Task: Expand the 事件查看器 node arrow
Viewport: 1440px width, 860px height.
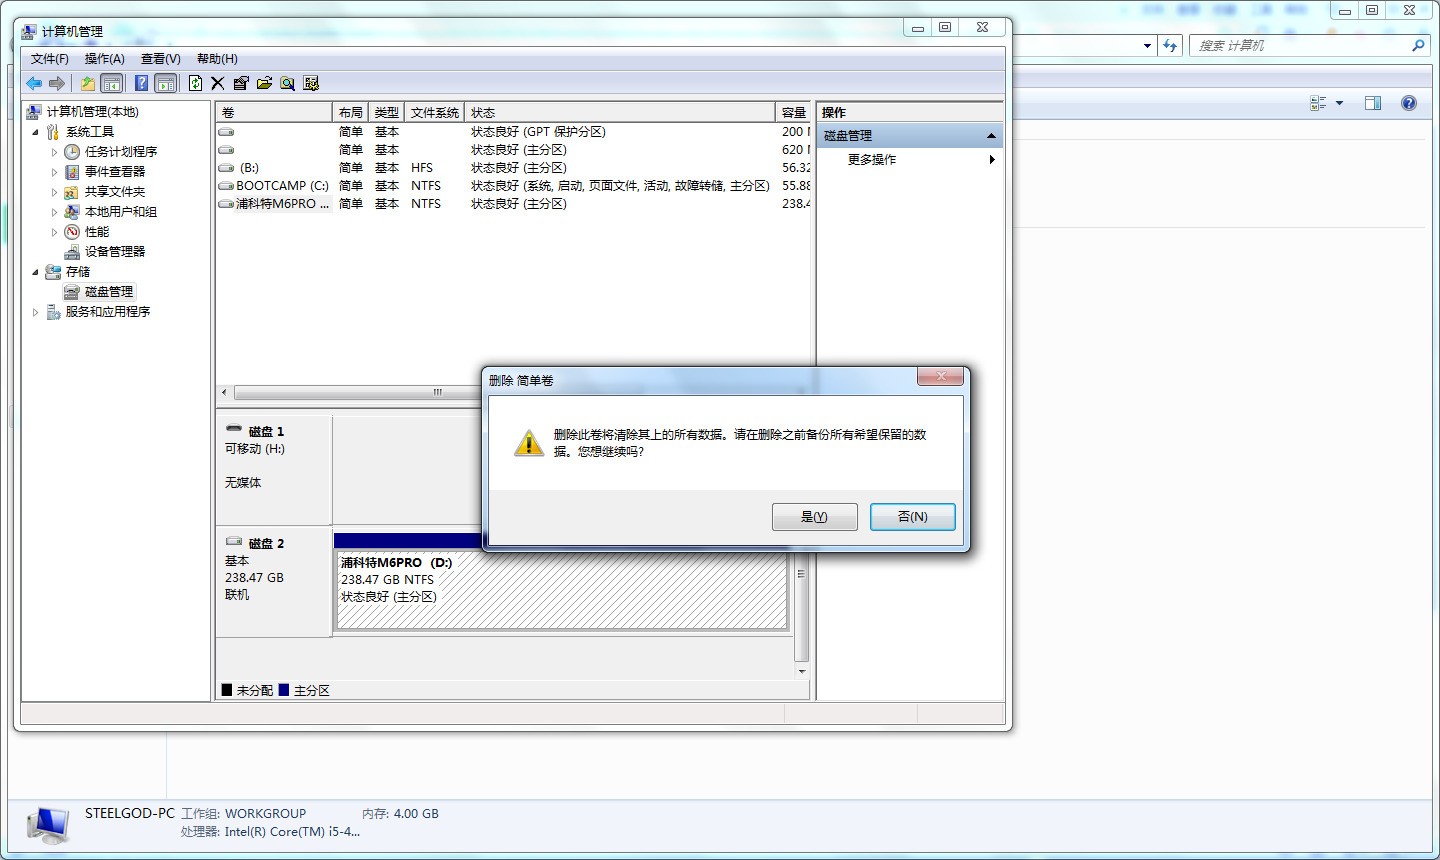Action: pyautogui.click(x=55, y=172)
